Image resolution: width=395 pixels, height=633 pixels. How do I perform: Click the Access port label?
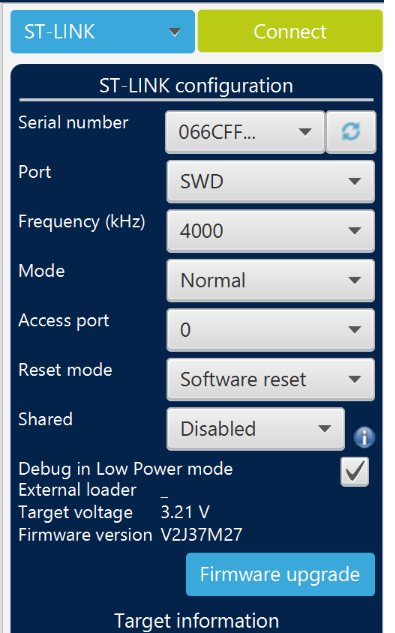tap(64, 321)
